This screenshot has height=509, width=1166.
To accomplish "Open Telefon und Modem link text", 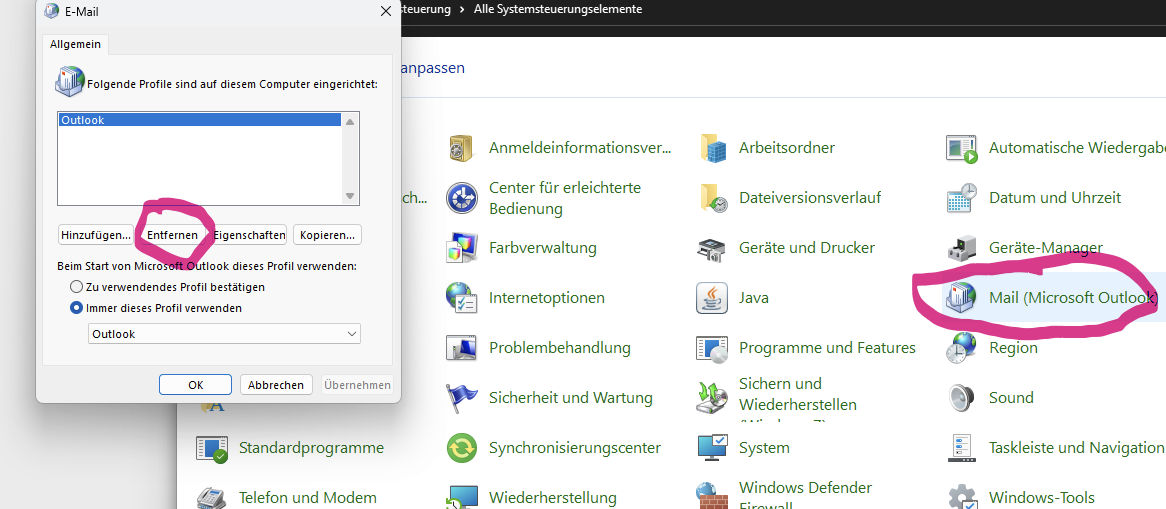I will coord(307,497).
